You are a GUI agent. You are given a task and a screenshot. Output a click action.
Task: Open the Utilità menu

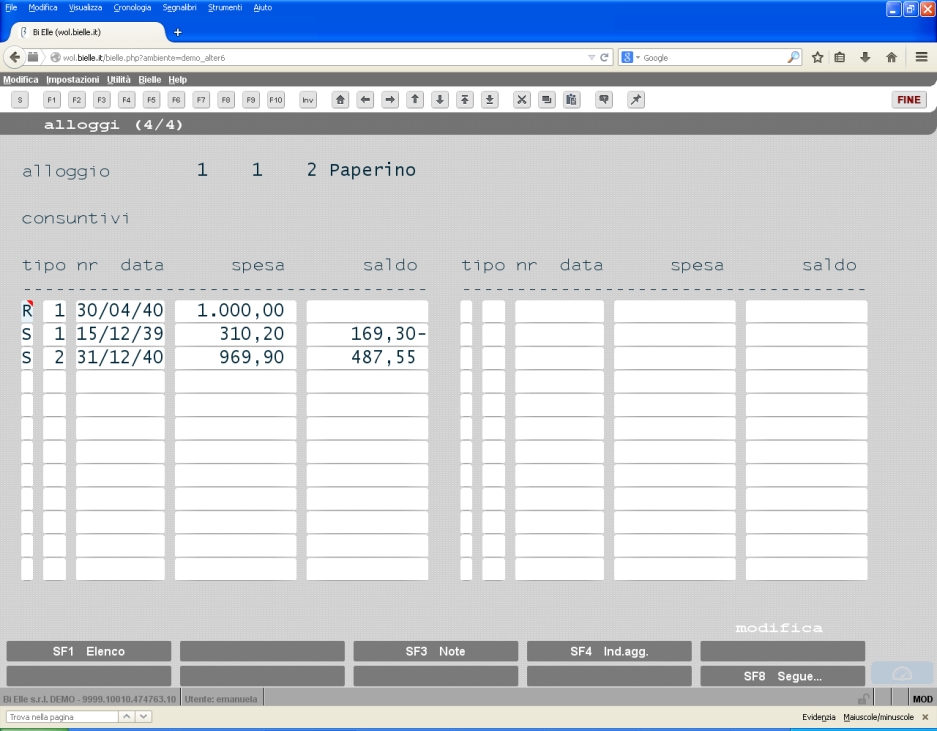pos(118,79)
